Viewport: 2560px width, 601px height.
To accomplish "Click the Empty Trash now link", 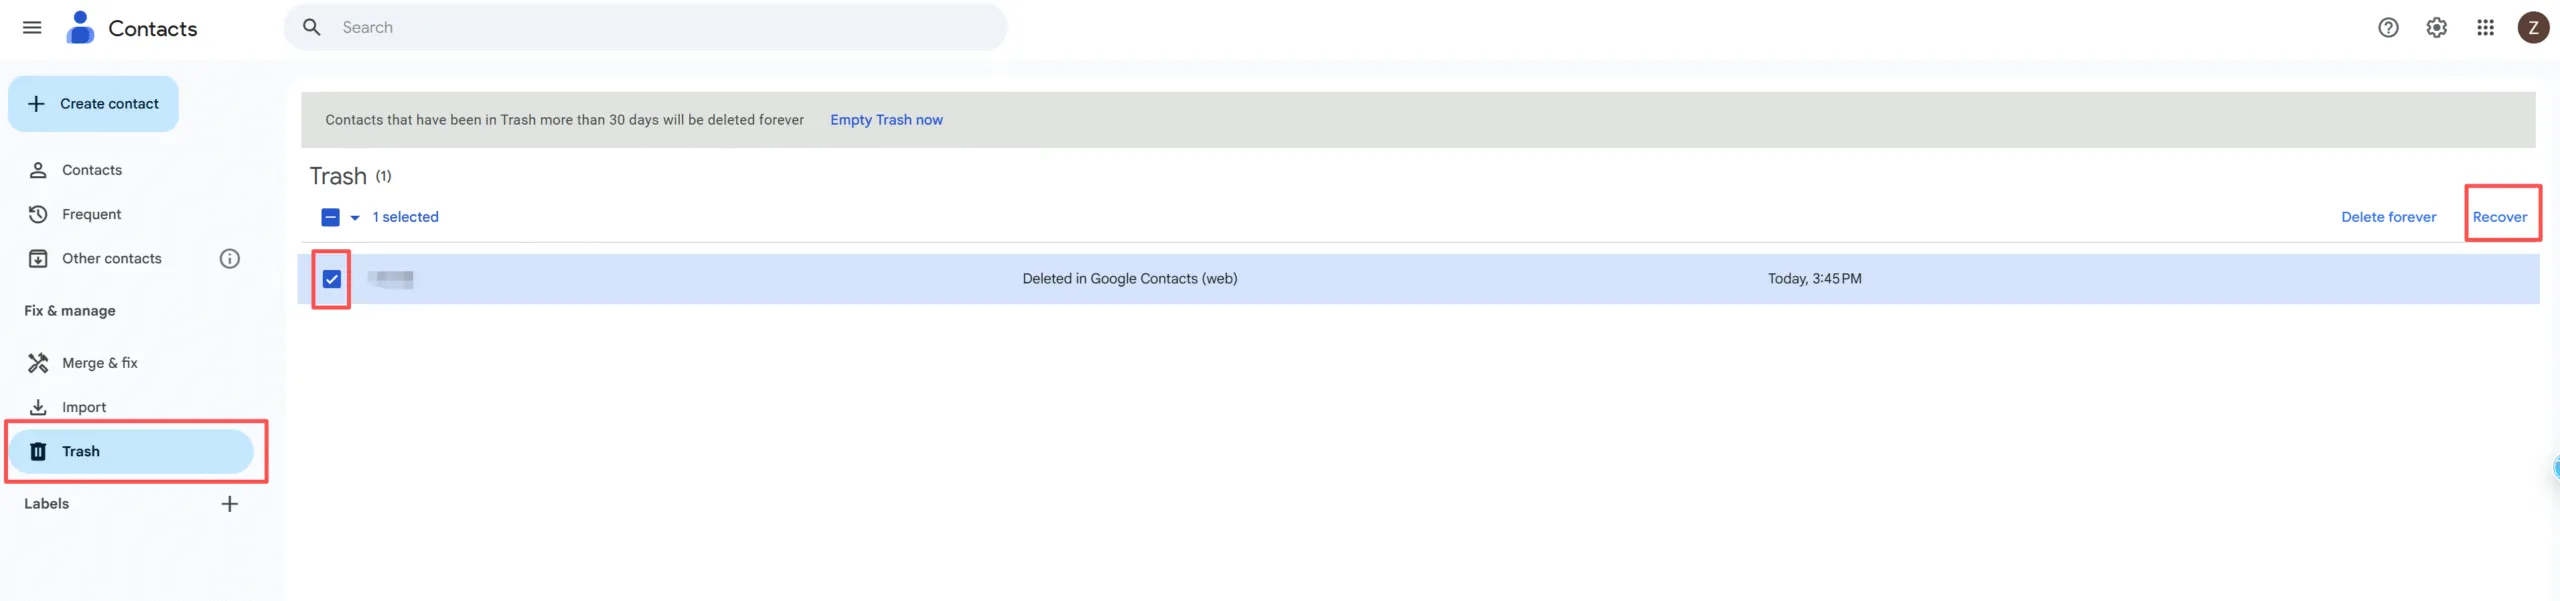I will pyautogui.click(x=886, y=120).
